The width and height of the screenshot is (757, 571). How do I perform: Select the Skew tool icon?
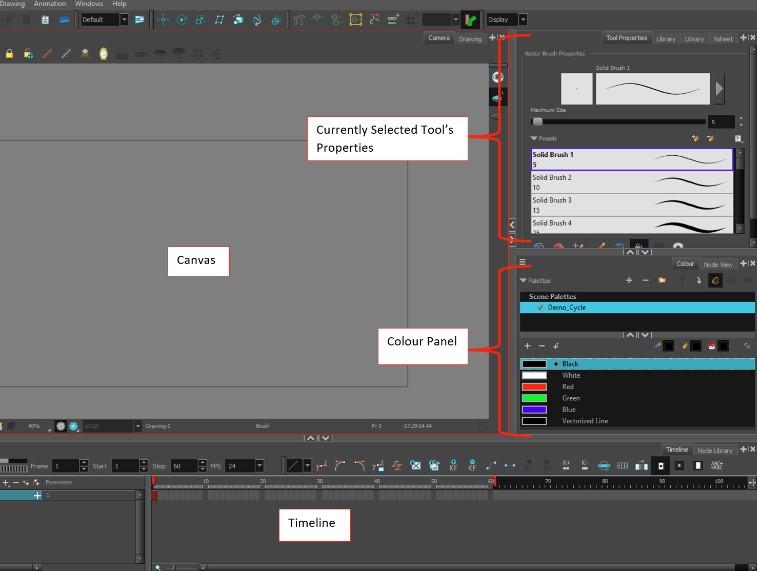click(219, 20)
